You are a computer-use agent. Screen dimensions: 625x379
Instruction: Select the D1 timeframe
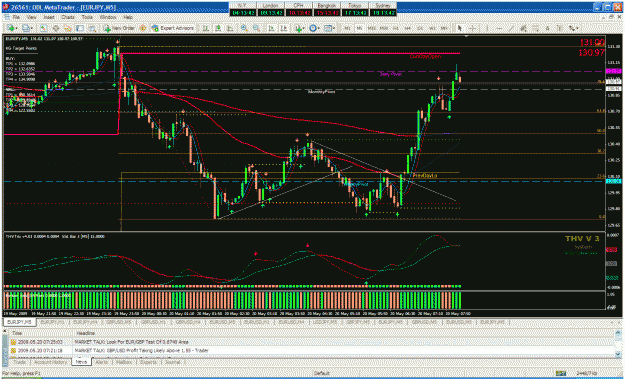tap(420, 28)
